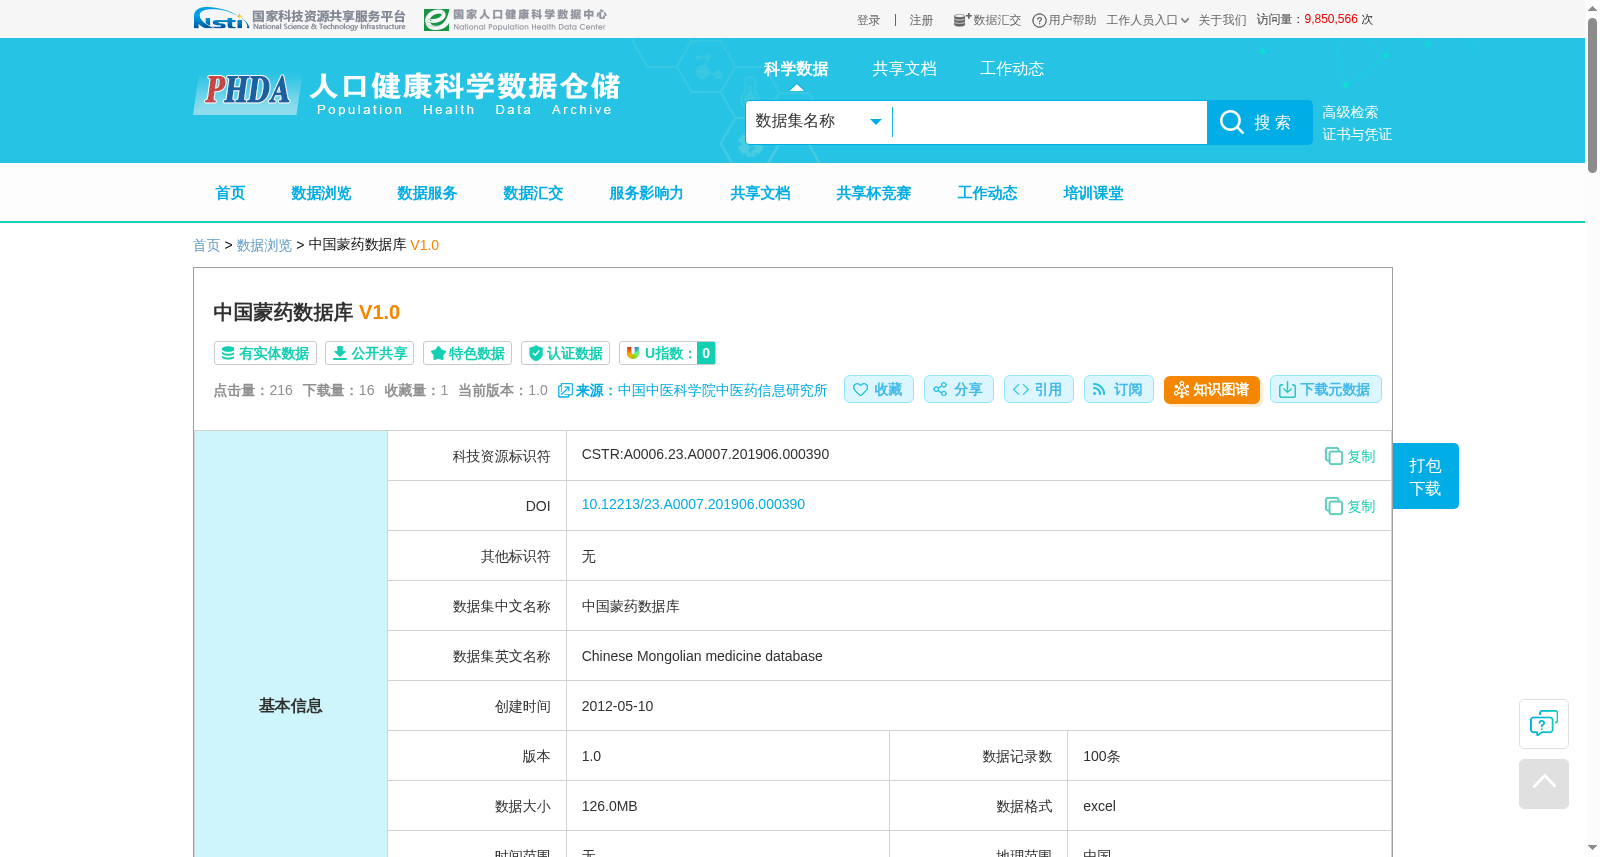
Task: Open 数据浏览 in the main navigation
Action: tap(321, 193)
